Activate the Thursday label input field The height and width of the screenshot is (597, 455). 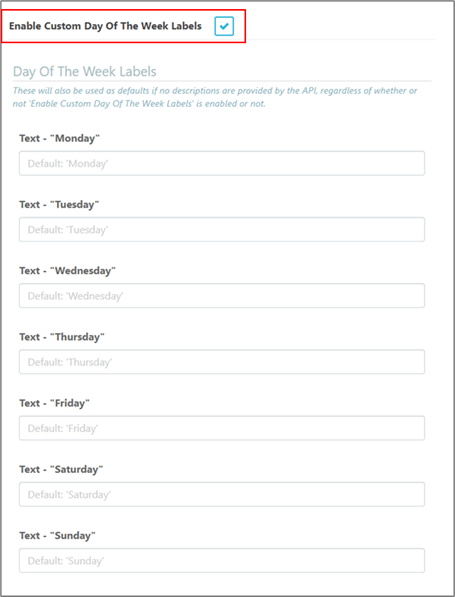222,362
